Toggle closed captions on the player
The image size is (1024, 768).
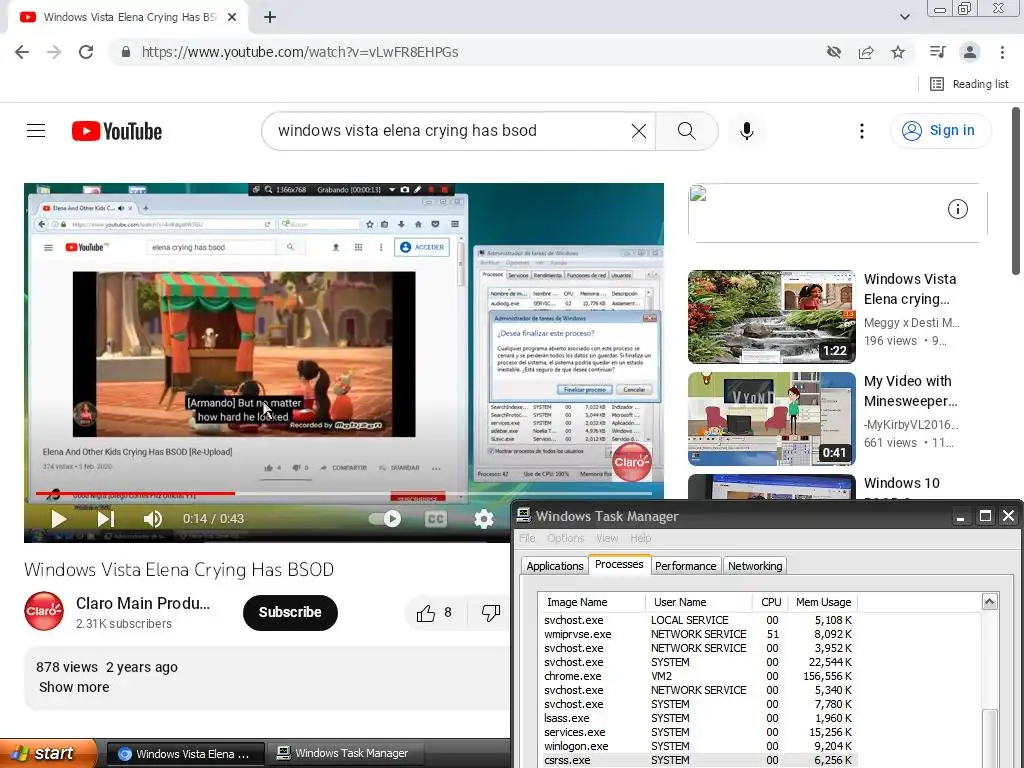pos(436,519)
